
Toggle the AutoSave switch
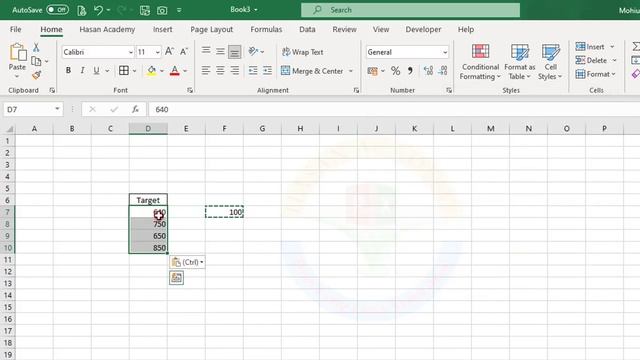57,10
